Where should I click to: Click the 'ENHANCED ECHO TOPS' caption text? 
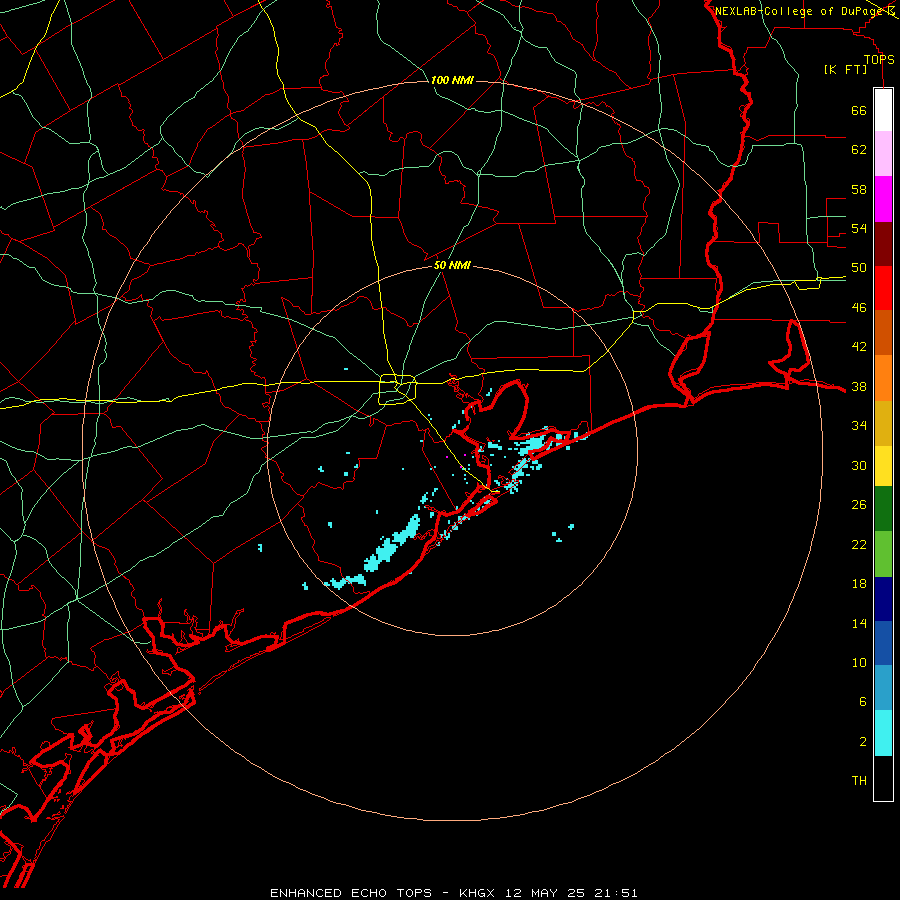pyautogui.click(x=351, y=893)
